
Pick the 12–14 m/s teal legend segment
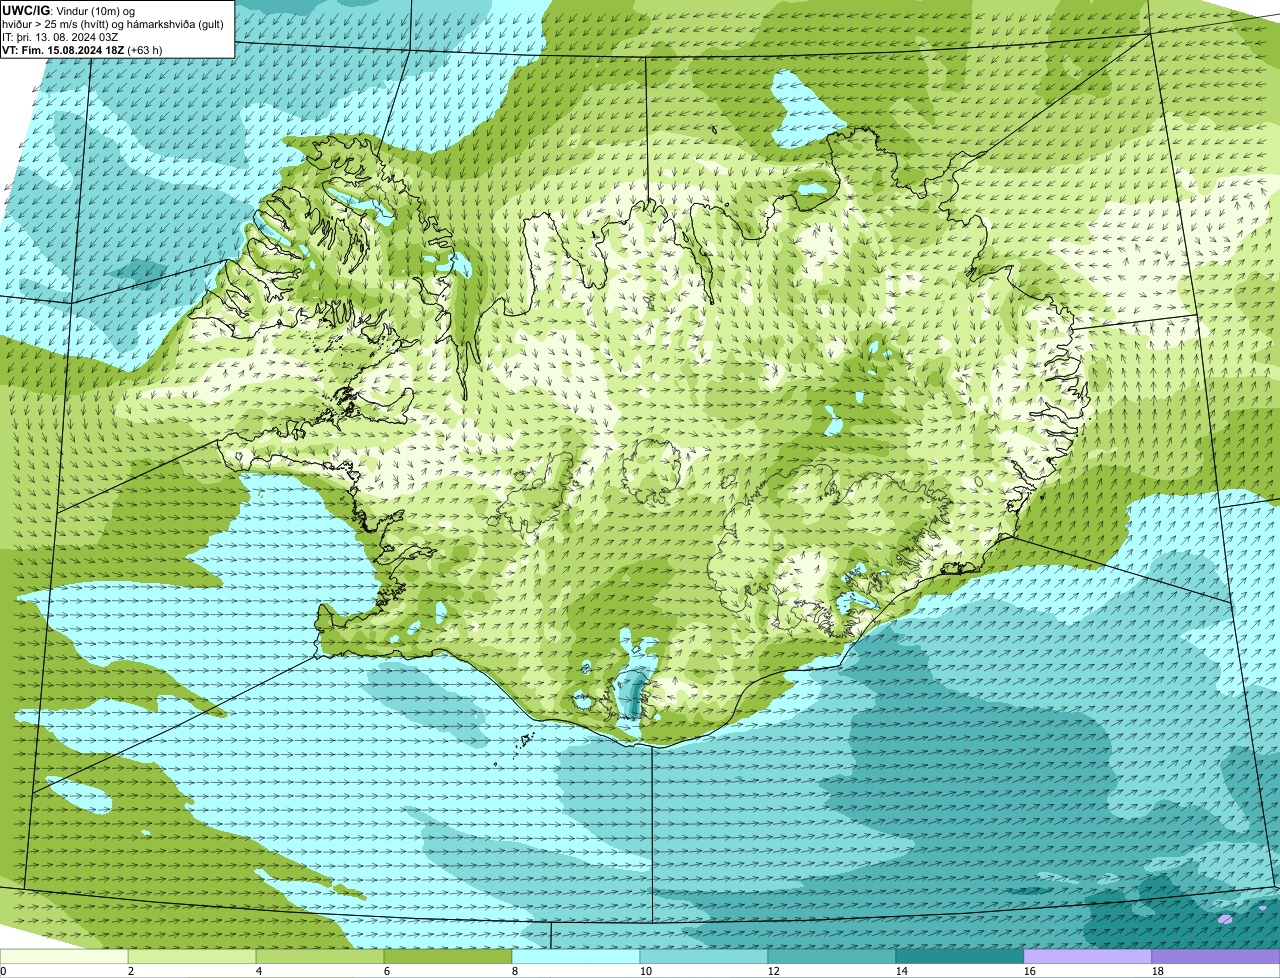832,957
